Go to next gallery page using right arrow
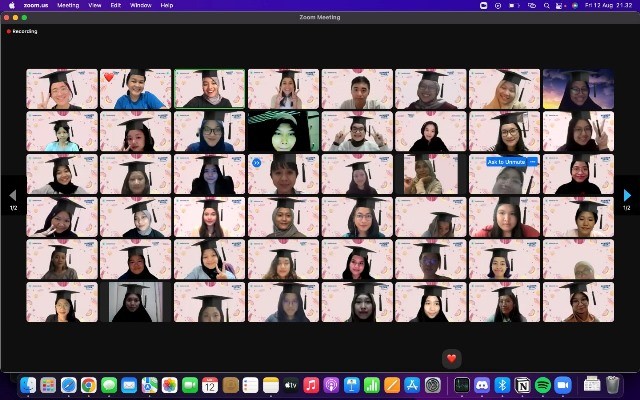 (x=627, y=195)
